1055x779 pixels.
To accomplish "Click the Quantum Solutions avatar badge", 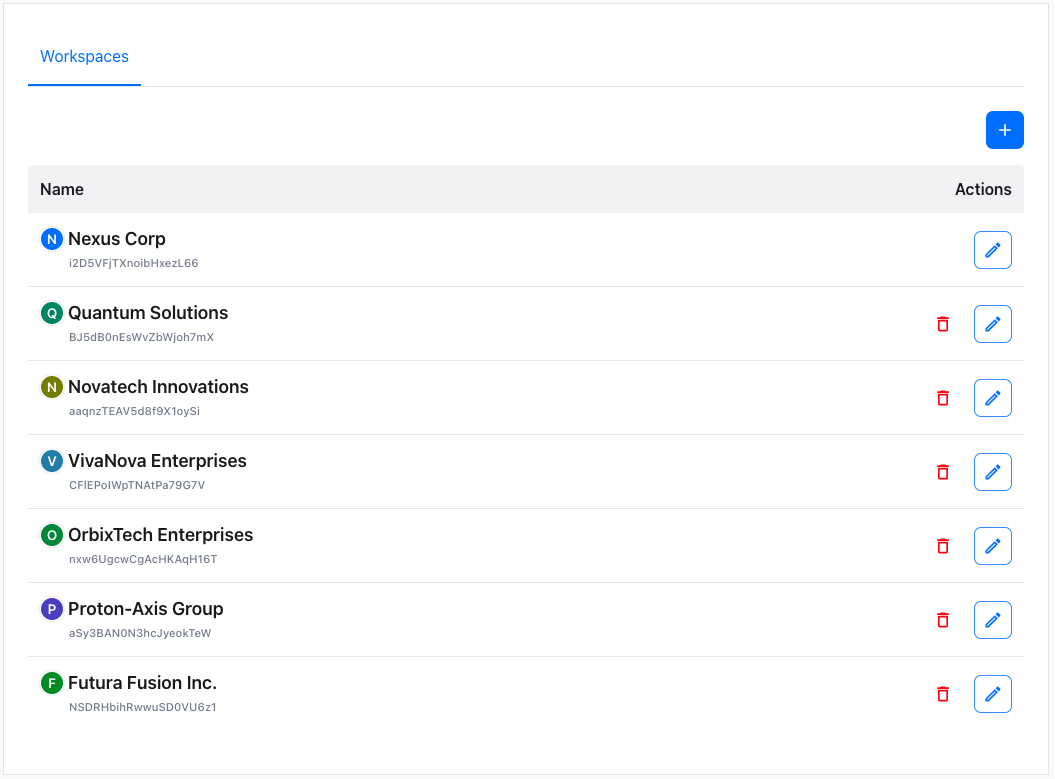I will [51, 313].
